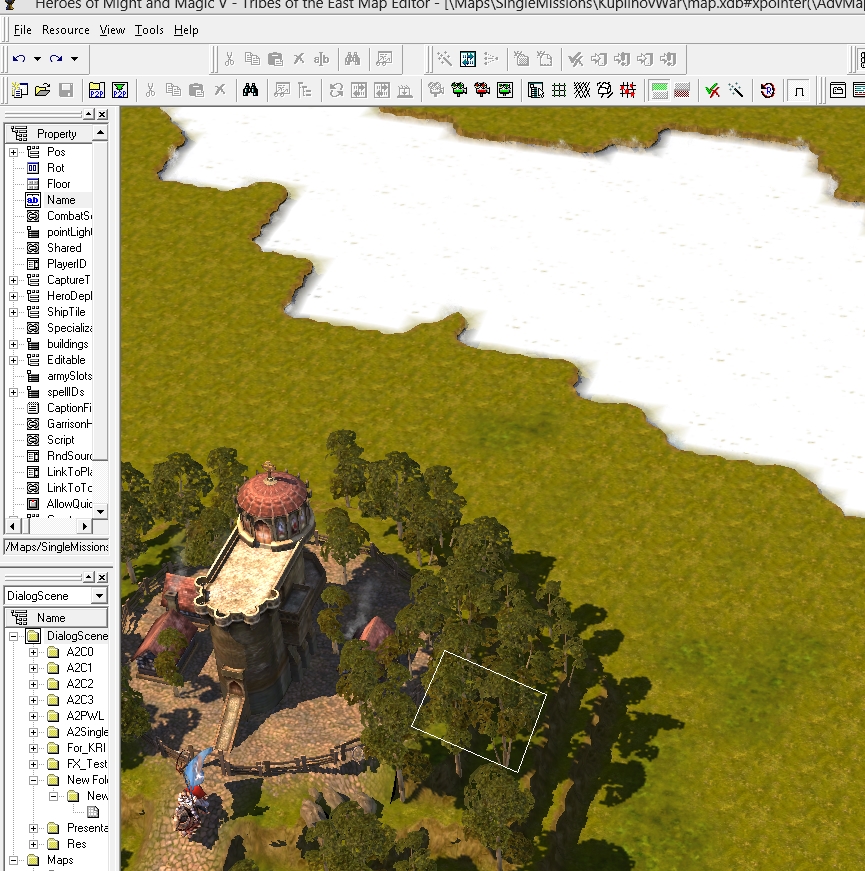Open the Tools menu

[x=149, y=30]
